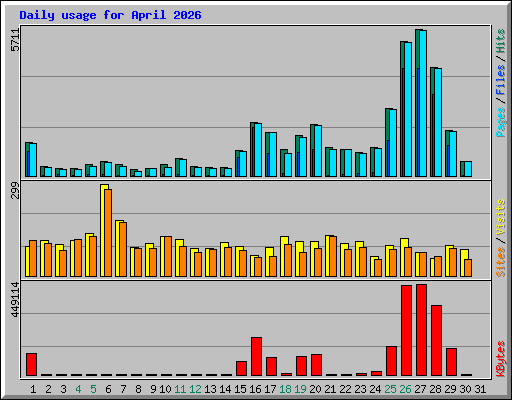
Task: Click green weekend day 11 label
Action: [180, 389]
